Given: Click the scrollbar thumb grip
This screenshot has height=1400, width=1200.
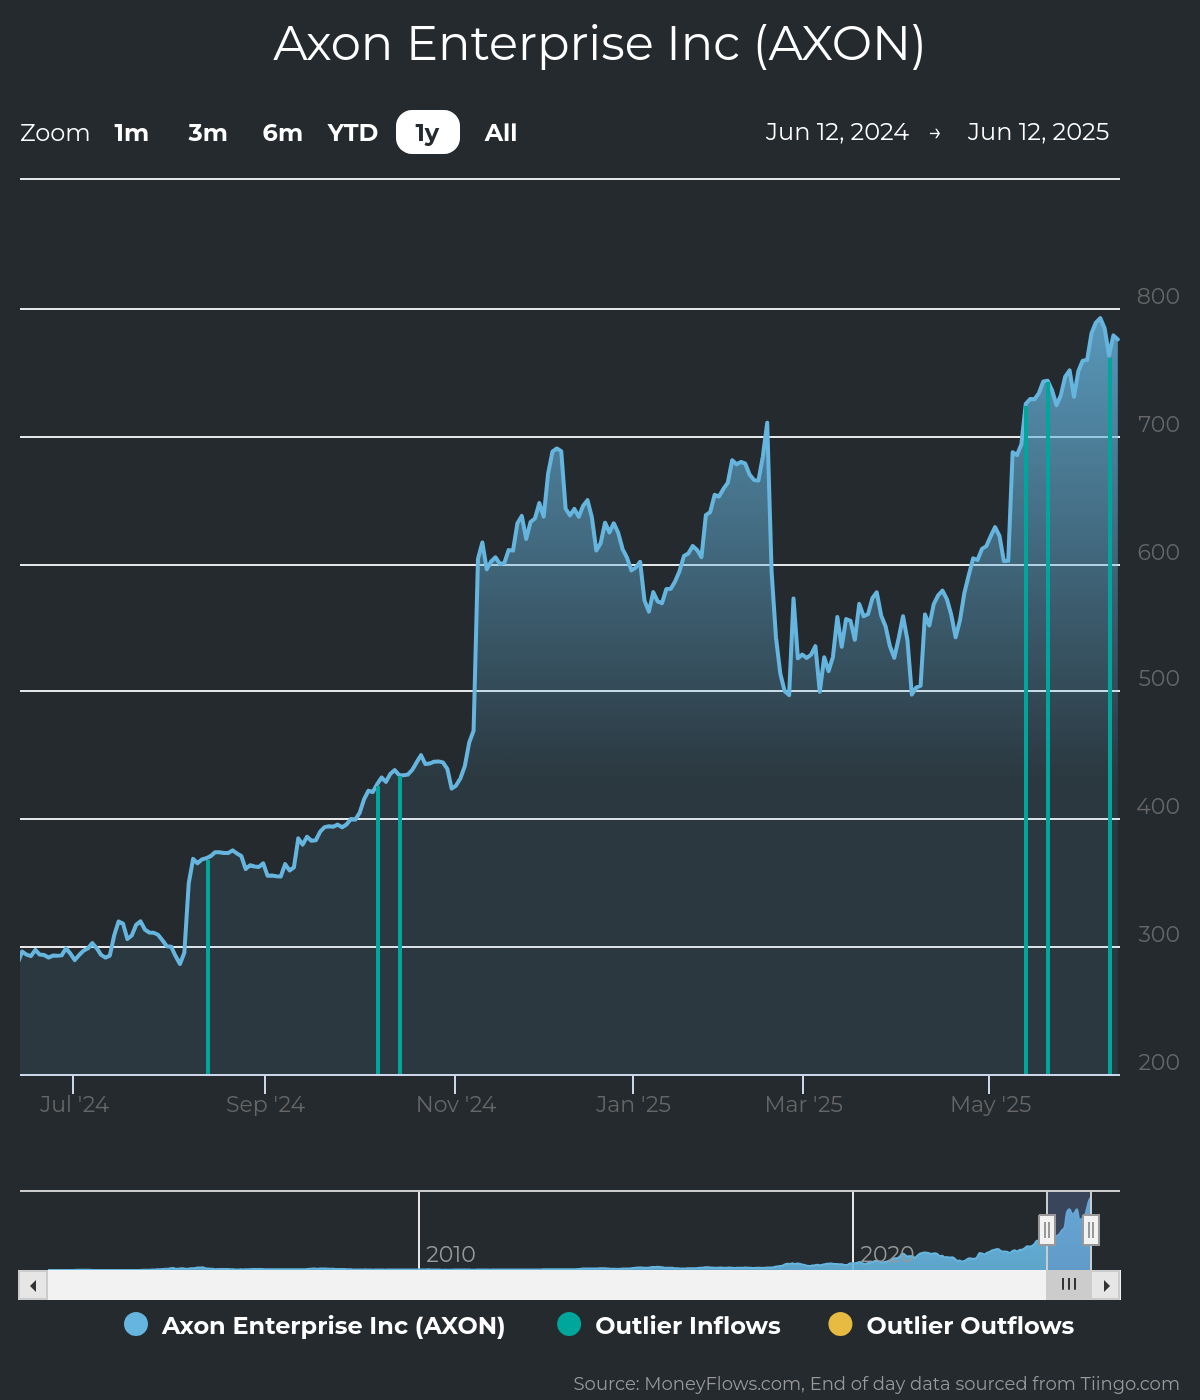Looking at the screenshot, I should tap(1069, 1285).
